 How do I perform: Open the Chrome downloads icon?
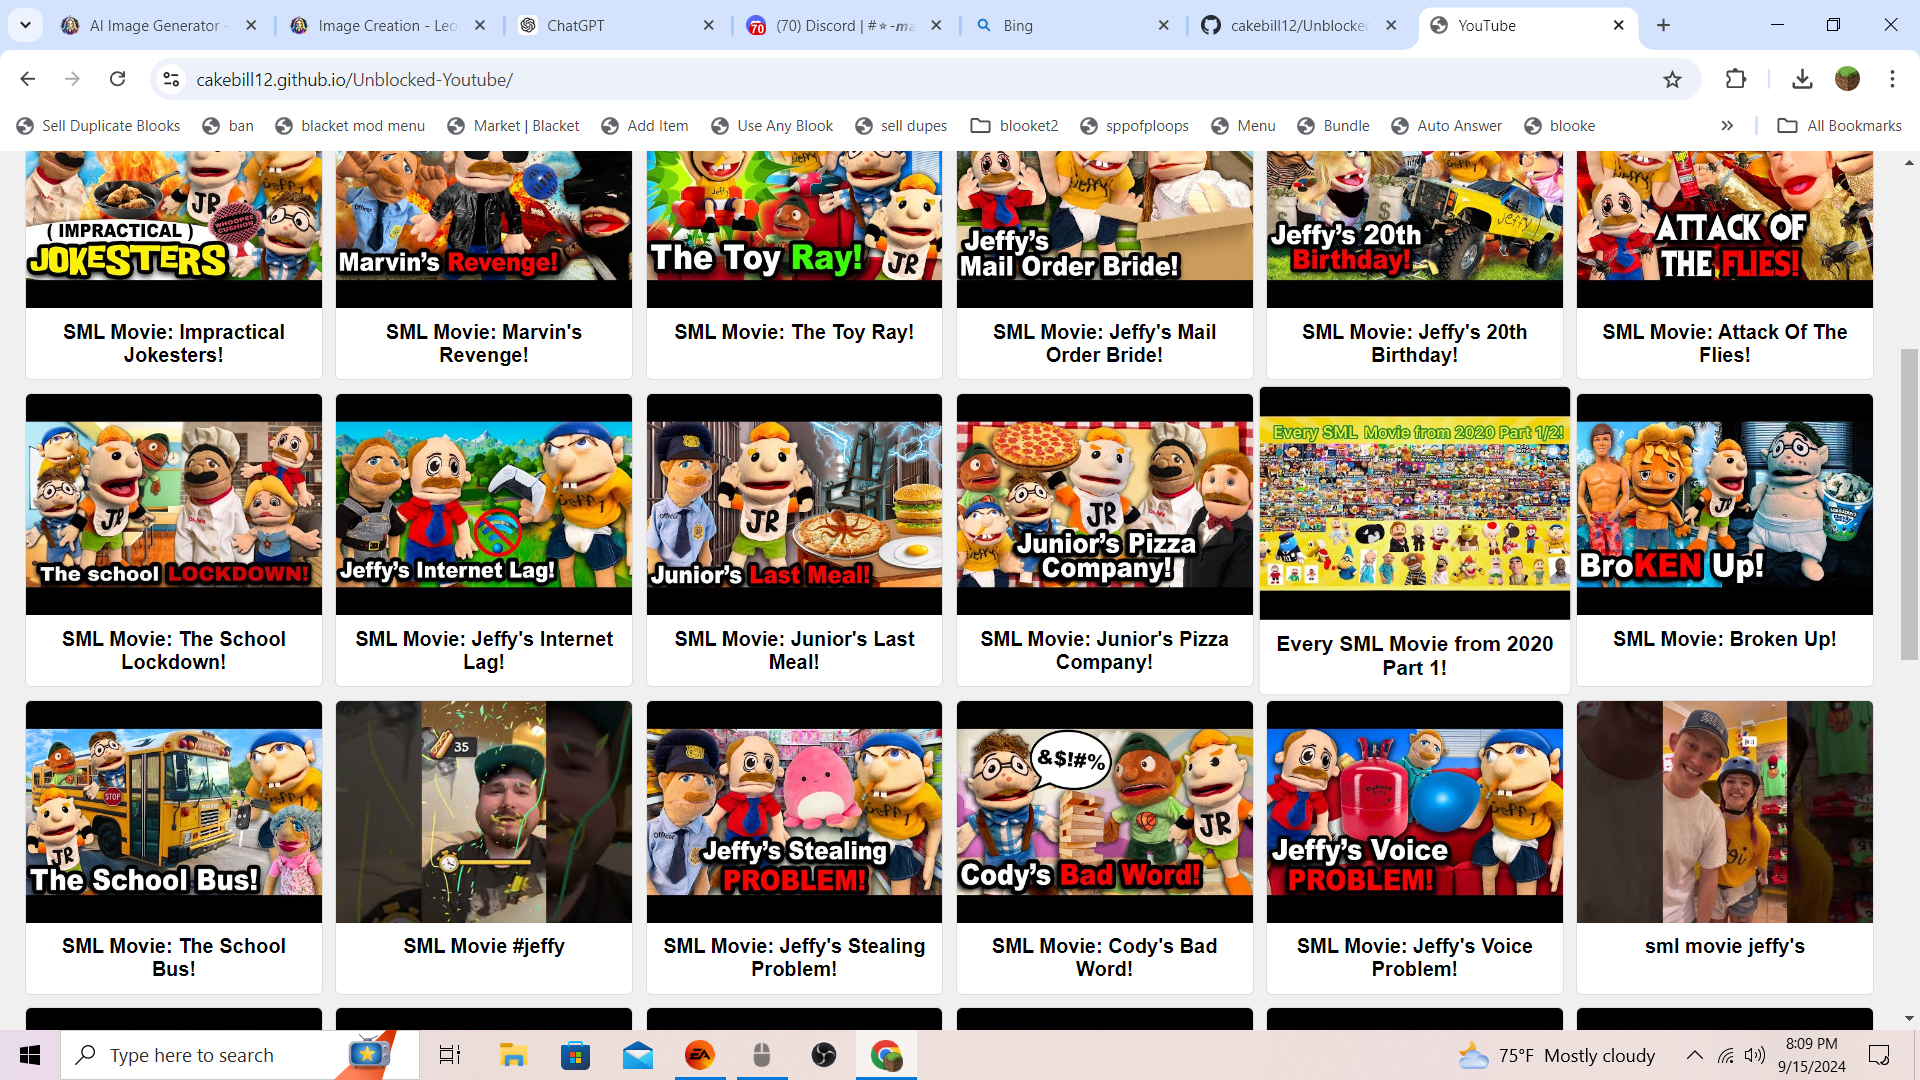(x=1802, y=79)
